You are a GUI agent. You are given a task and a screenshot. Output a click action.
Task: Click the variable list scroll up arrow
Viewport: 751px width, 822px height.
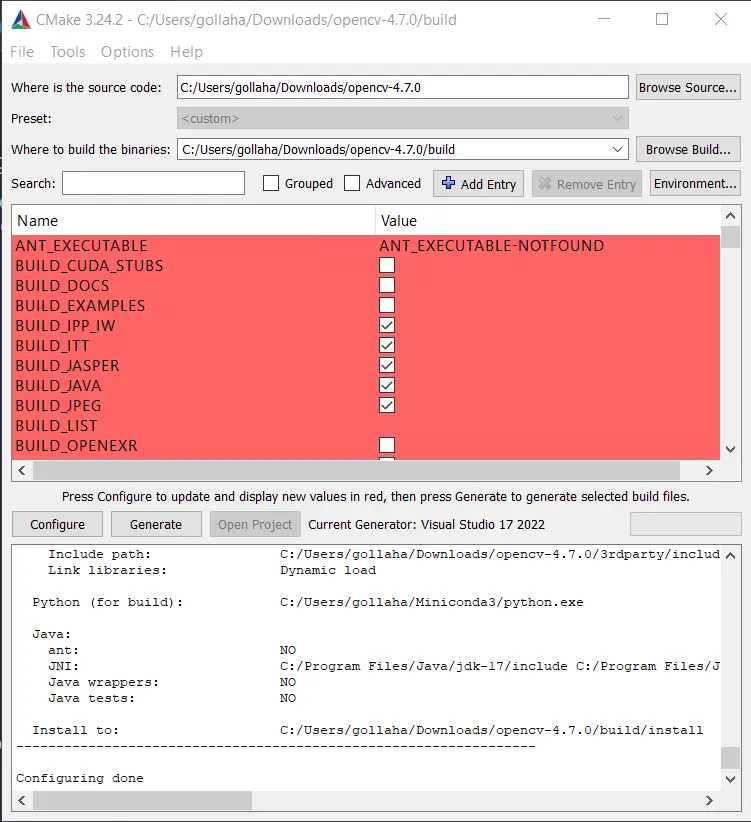(x=731, y=215)
